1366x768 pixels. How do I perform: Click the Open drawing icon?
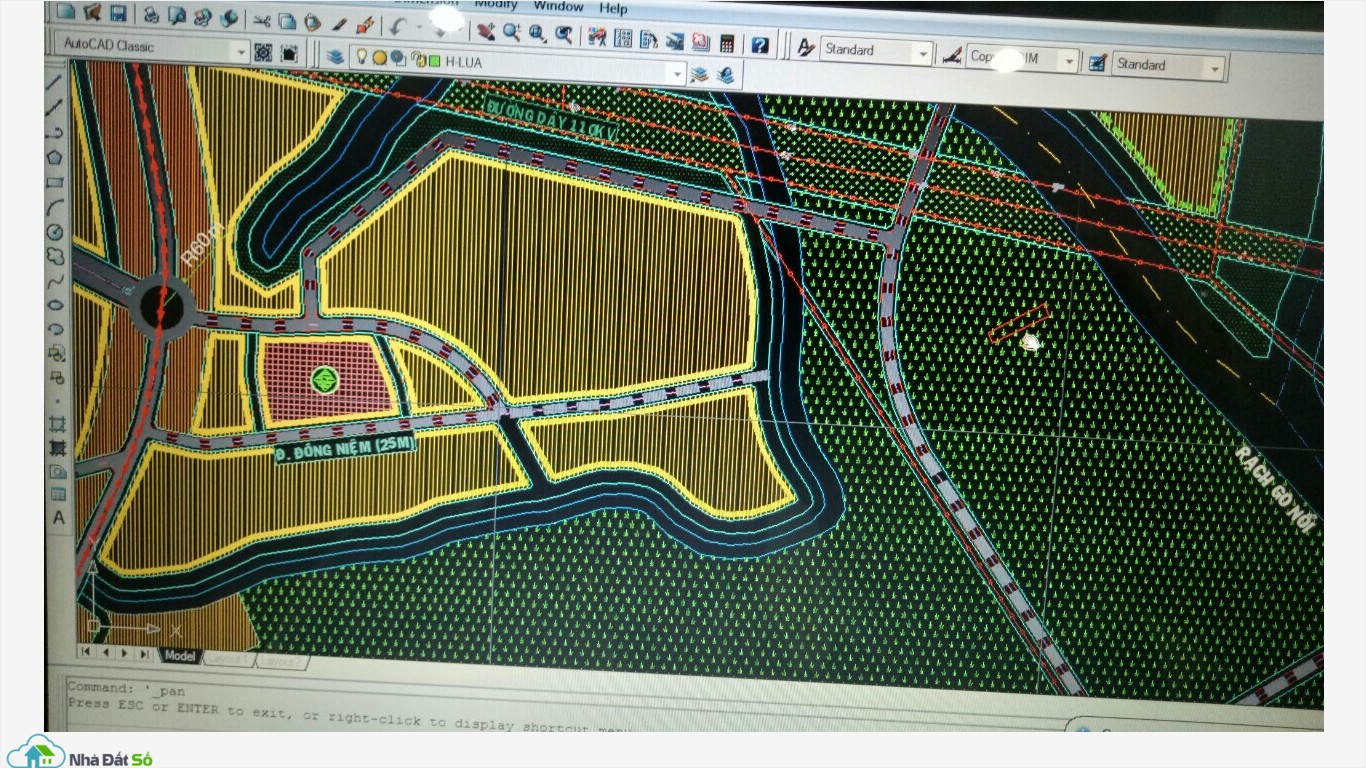[x=92, y=12]
